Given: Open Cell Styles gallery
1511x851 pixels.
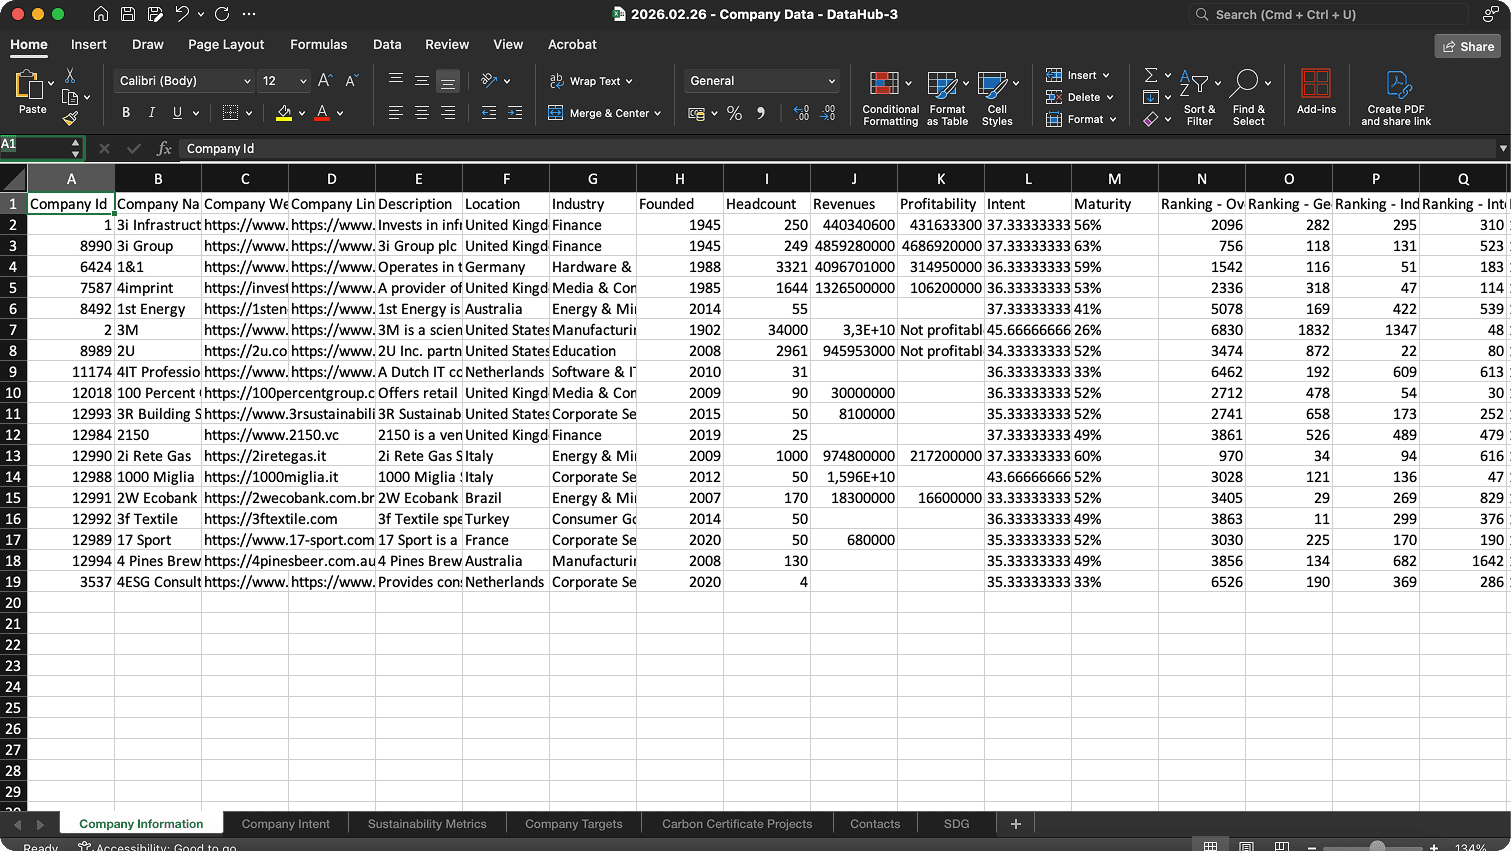Looking at the screenshot, I should (997, 98).
